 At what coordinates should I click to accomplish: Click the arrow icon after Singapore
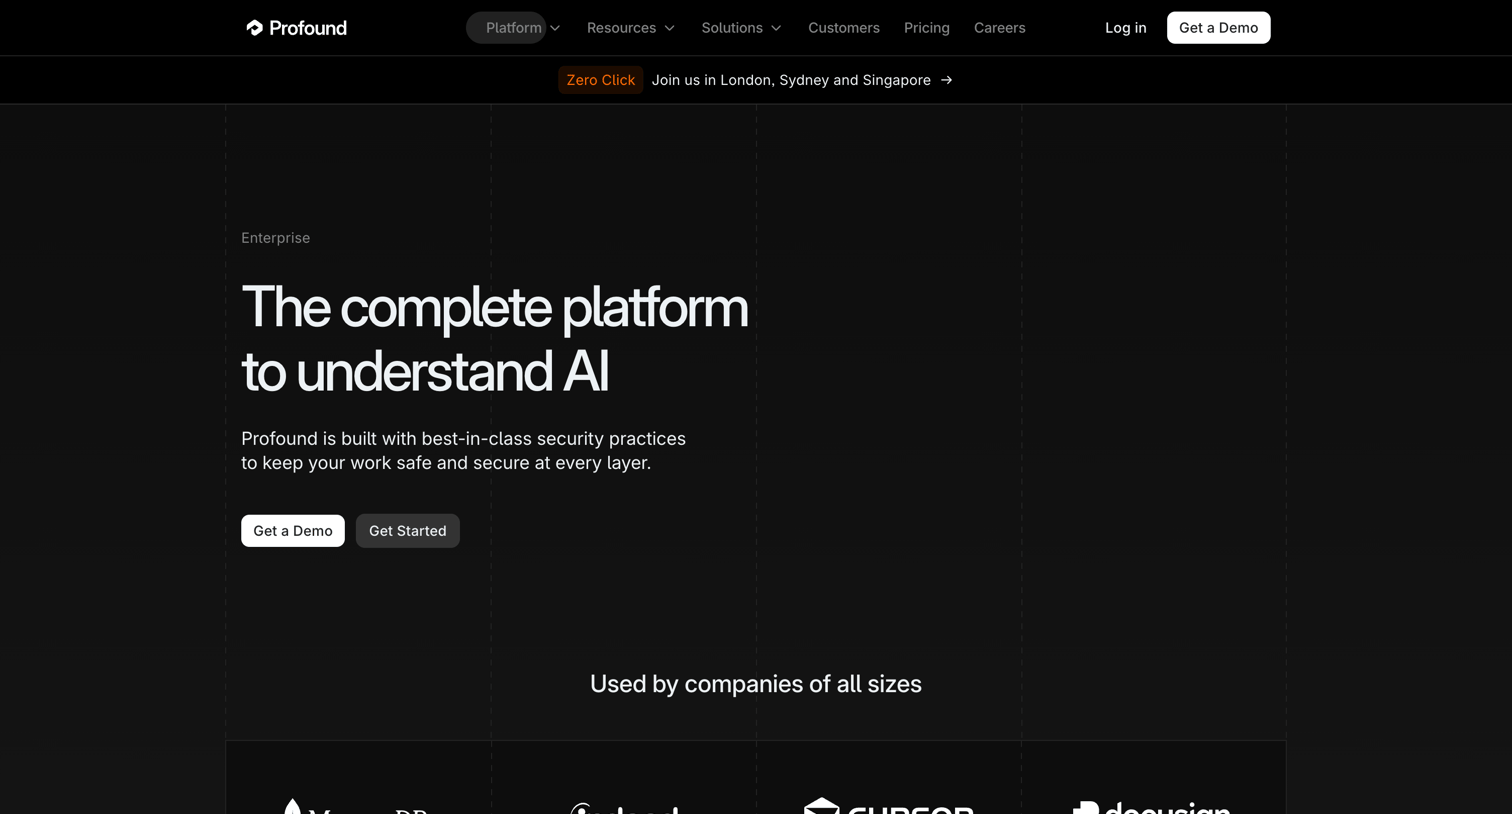[946, 80]
